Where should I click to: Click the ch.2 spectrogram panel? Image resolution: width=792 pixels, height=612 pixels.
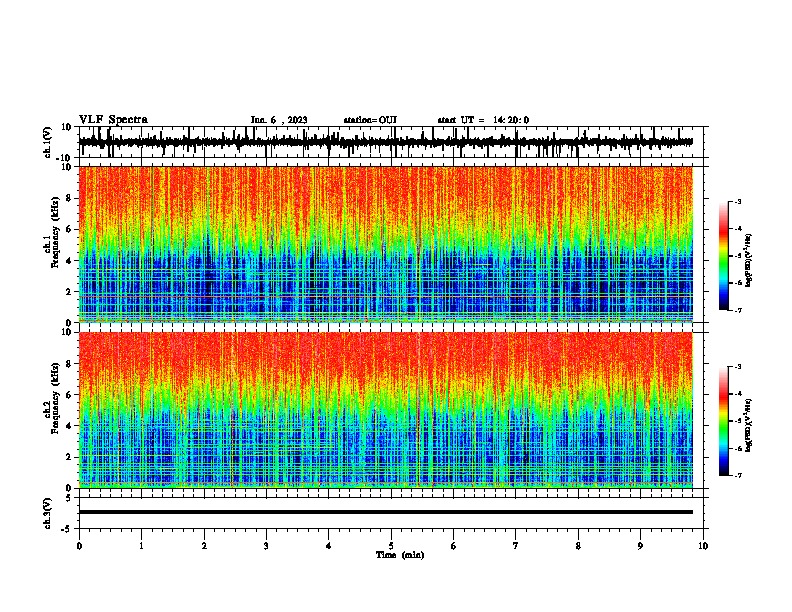pyautogui.click(x=385, y=410)
